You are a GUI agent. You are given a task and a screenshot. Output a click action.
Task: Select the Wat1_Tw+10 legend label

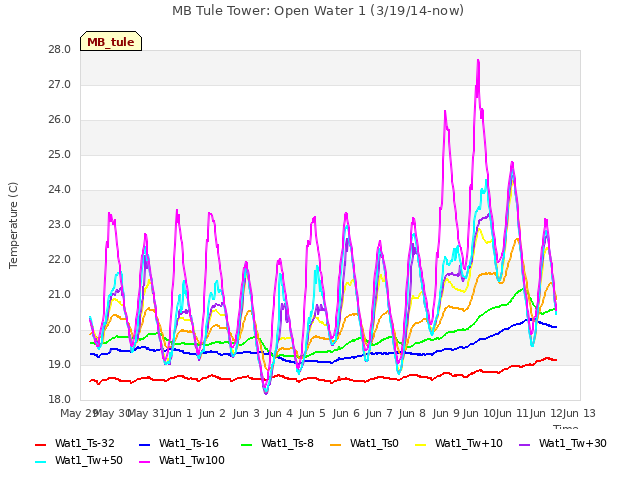469,443
